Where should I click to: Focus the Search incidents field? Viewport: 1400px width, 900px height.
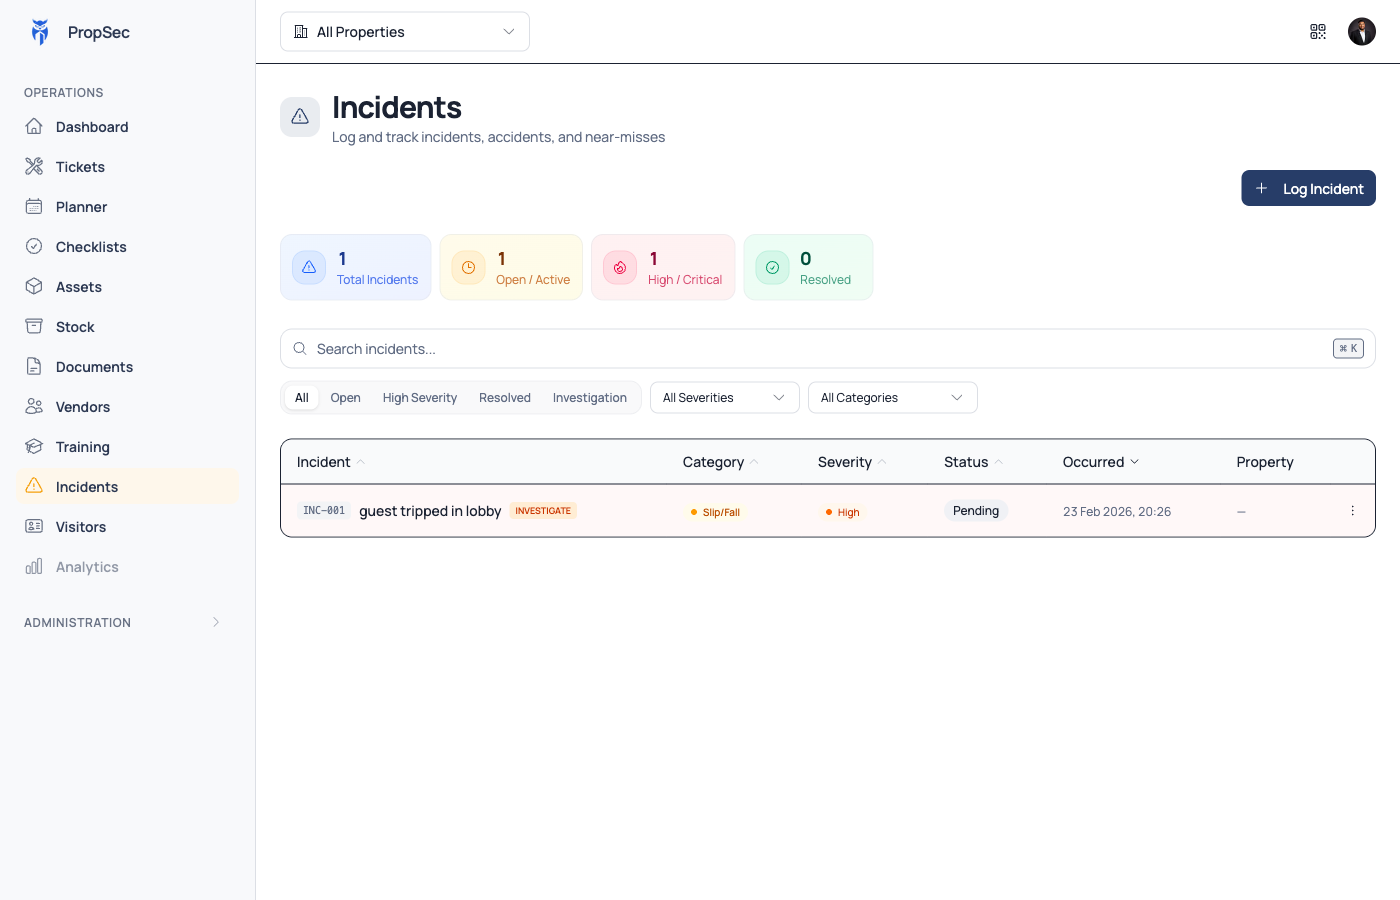828,349
